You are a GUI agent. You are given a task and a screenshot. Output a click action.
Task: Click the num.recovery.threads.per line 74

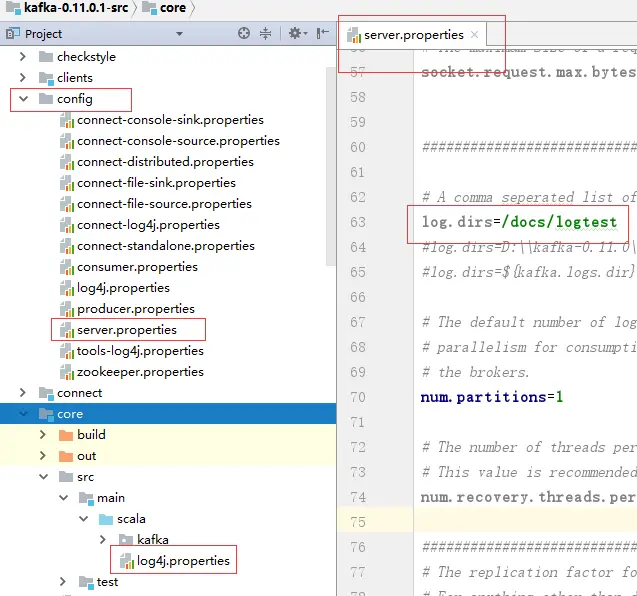click(528, 497)
